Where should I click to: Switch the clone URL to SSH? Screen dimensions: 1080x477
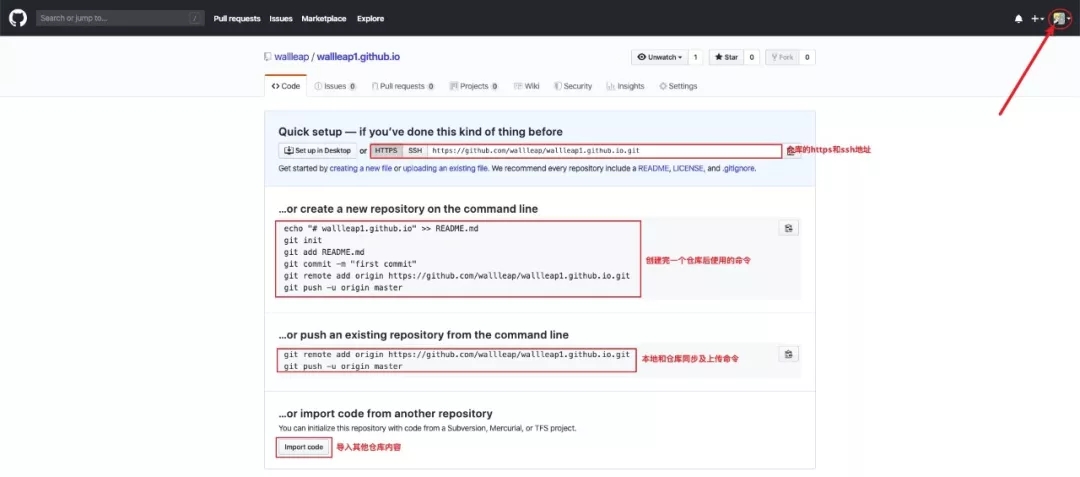[415, 150]
